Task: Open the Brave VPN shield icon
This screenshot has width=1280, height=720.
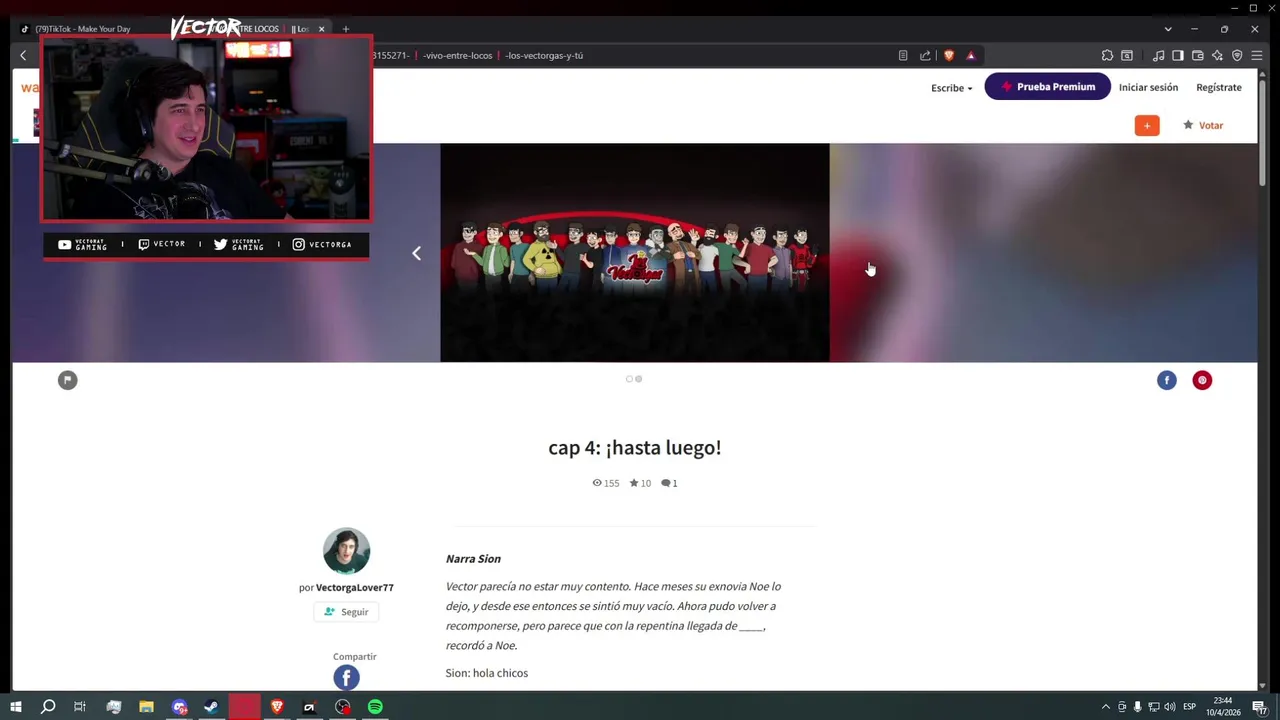Action: (x=1237, y=56)
